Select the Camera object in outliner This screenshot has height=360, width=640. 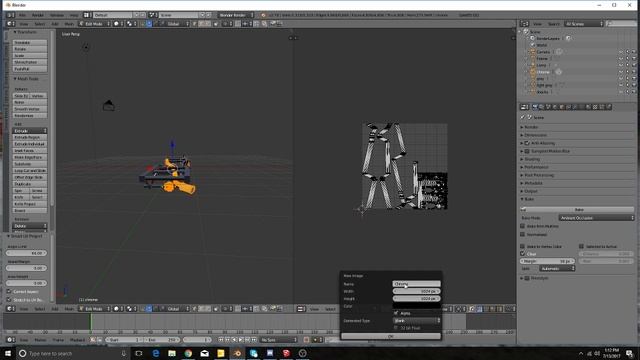tap(543, 52)
